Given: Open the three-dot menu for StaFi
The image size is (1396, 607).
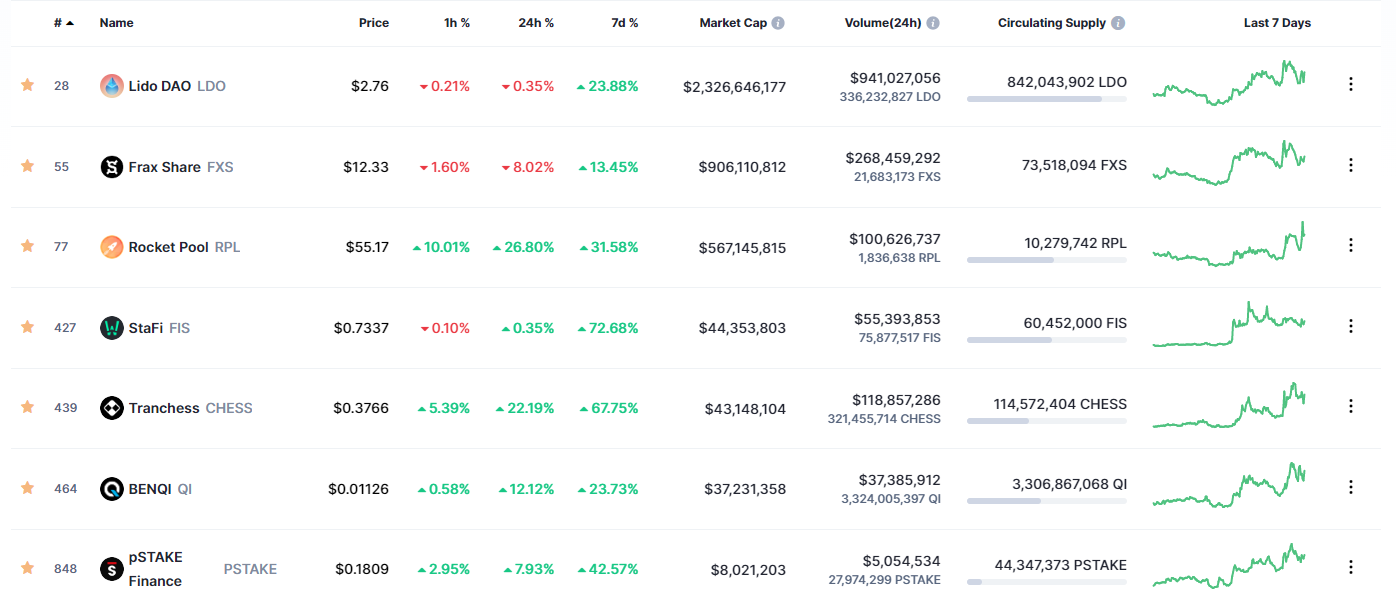Looking at the screenshot, I should click(x=1351, y=326).
